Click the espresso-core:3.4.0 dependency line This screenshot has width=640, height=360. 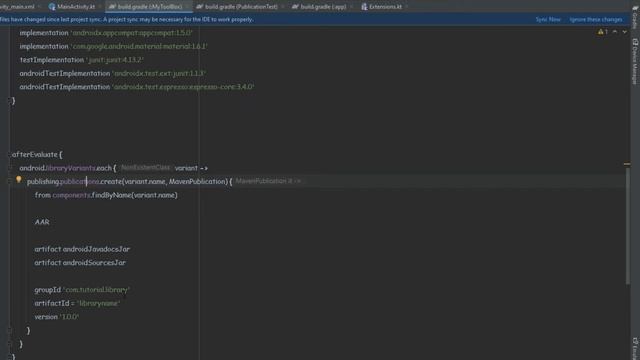(x=137, y=87)
